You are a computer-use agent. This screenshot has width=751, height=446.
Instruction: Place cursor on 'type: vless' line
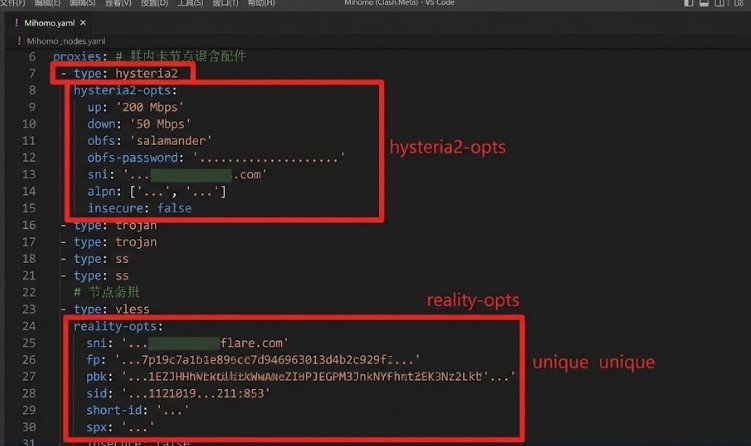tap(111, 309)
